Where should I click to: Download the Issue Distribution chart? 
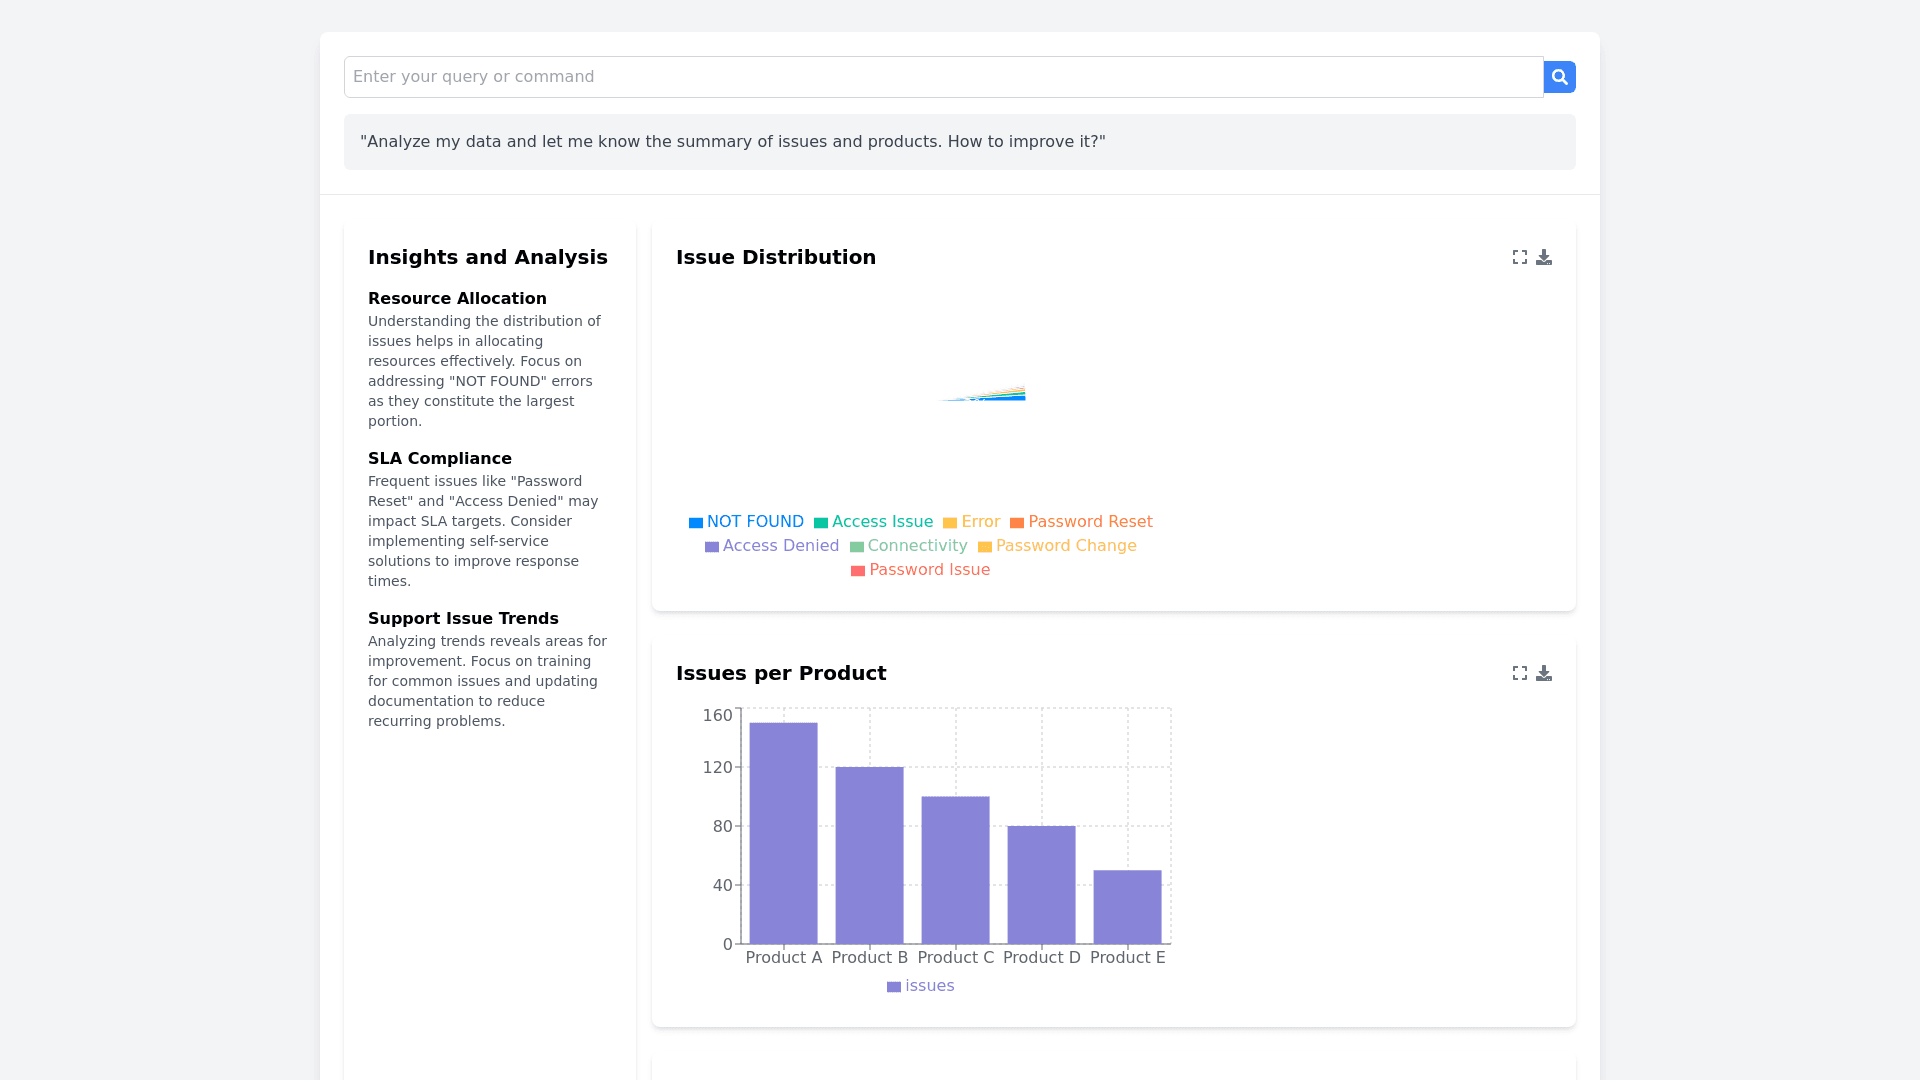point(1544,257)
